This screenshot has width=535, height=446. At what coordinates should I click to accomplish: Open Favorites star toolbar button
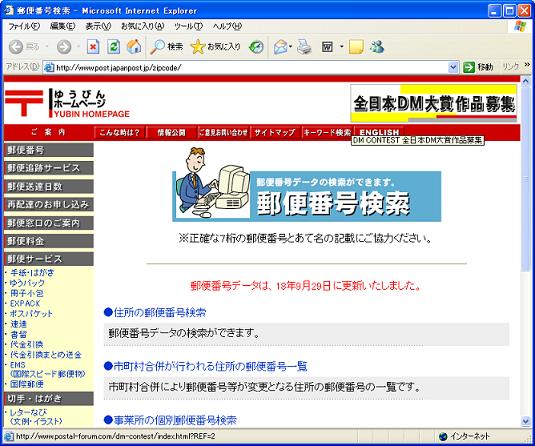pos(215,47)
